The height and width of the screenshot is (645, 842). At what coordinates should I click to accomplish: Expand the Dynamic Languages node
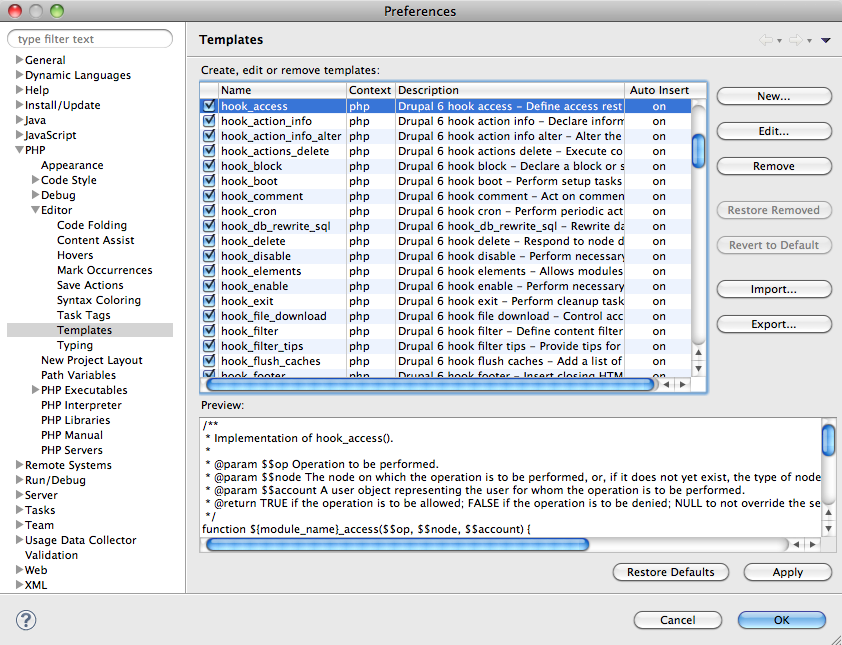coord(19,75)
